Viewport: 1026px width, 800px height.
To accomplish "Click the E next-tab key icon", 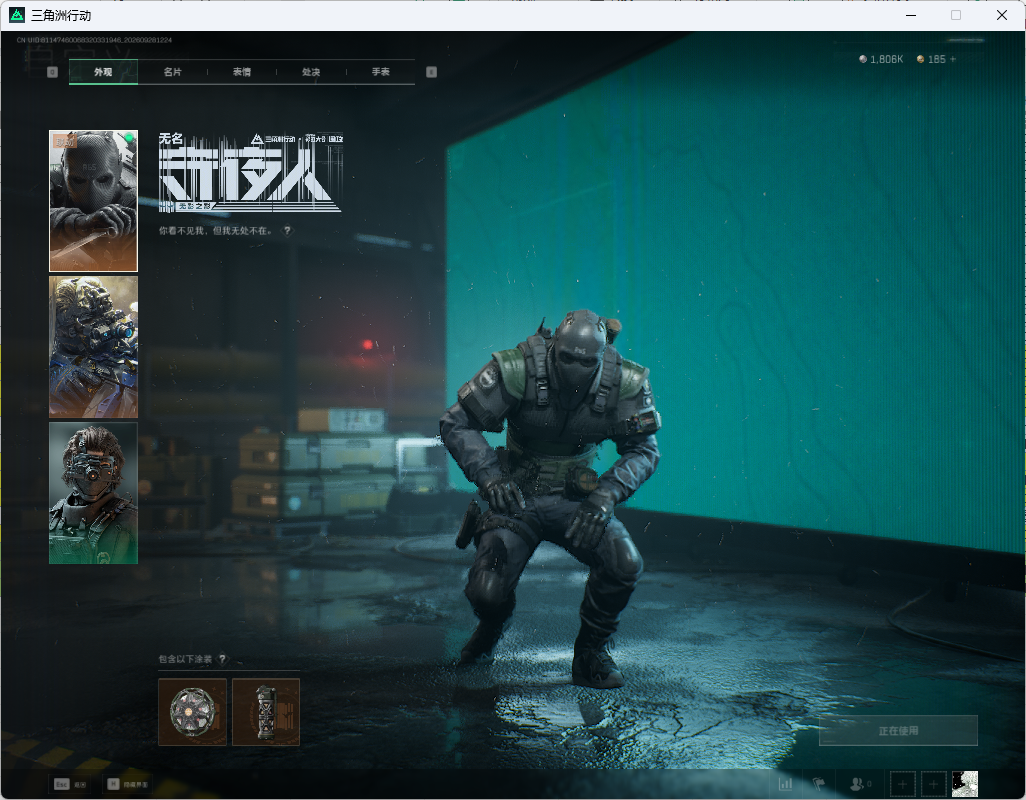I will 431,72.
